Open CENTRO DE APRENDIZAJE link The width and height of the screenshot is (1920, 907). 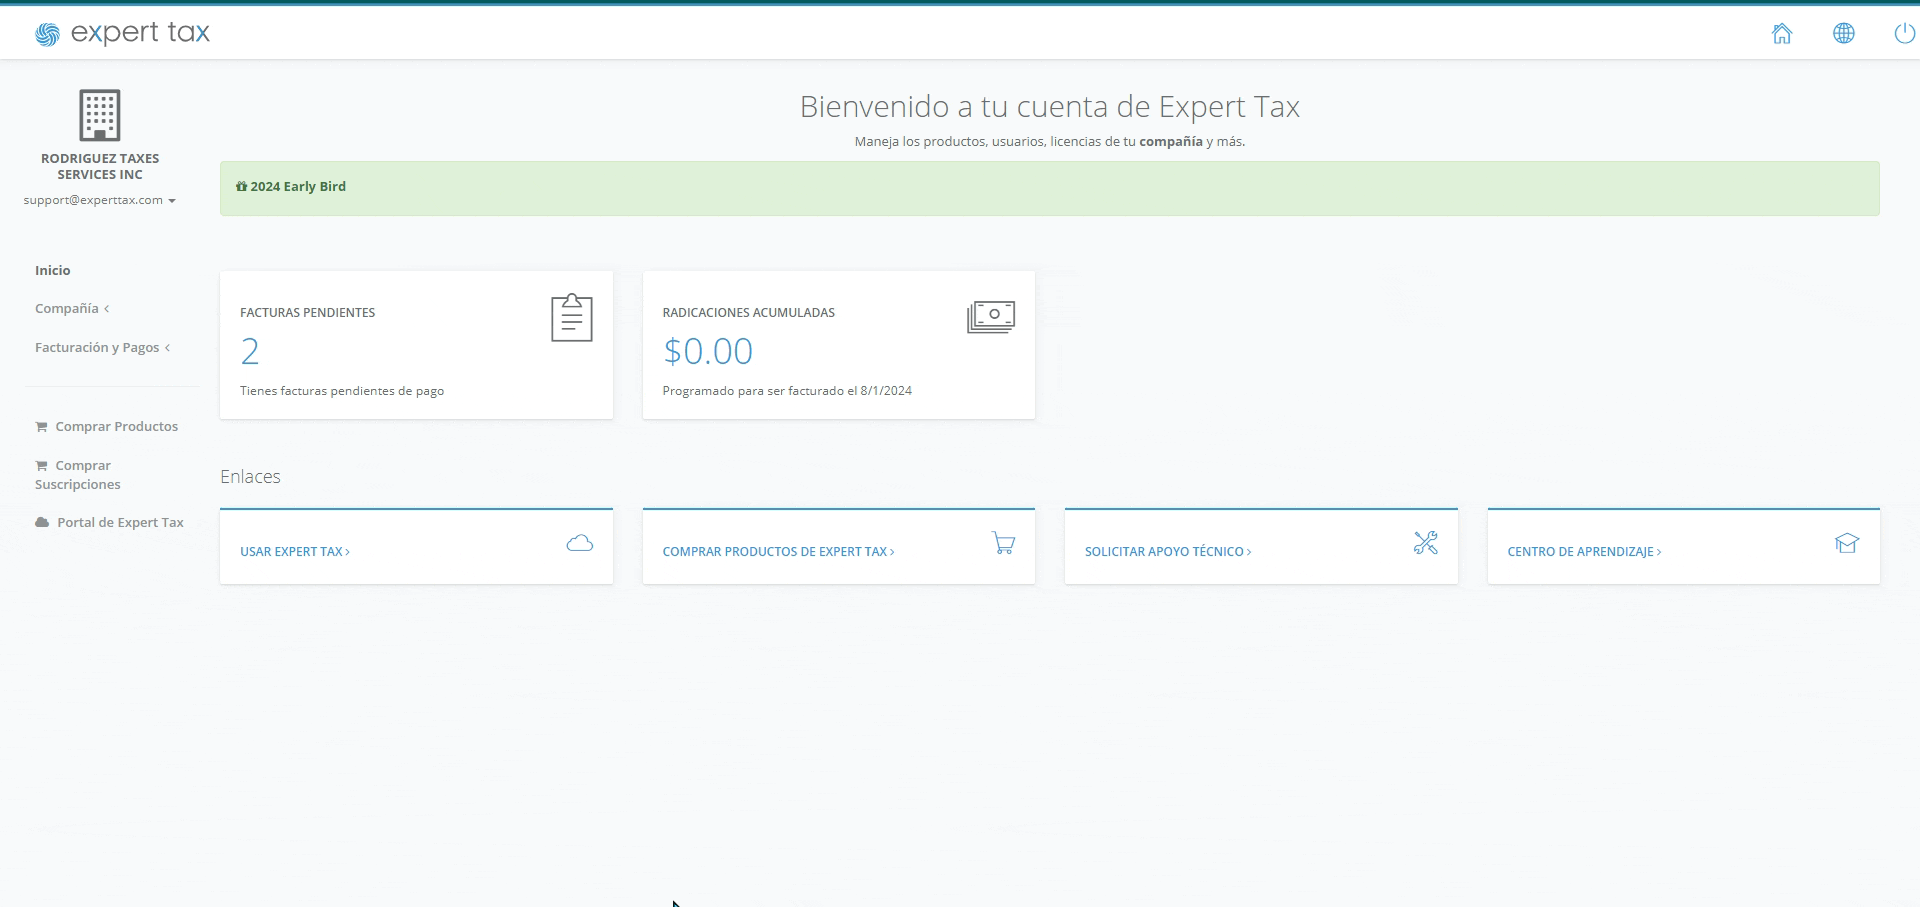[1584, 551]
